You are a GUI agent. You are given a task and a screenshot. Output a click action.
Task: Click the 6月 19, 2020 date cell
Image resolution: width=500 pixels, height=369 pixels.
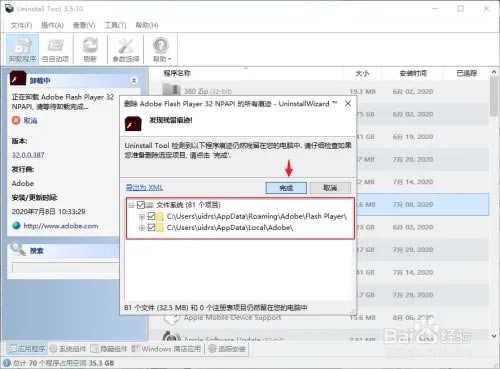tap(413, 137)
